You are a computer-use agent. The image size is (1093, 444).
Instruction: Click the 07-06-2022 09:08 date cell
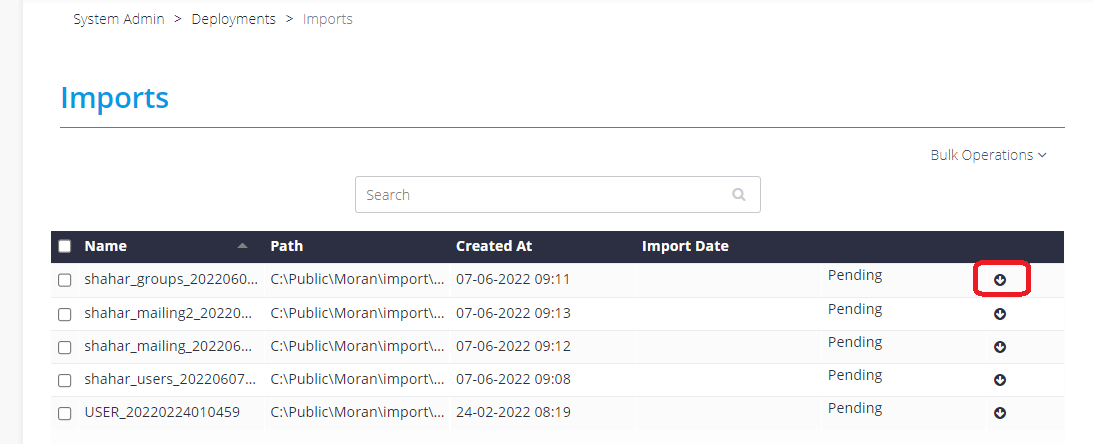click(513, 379)
